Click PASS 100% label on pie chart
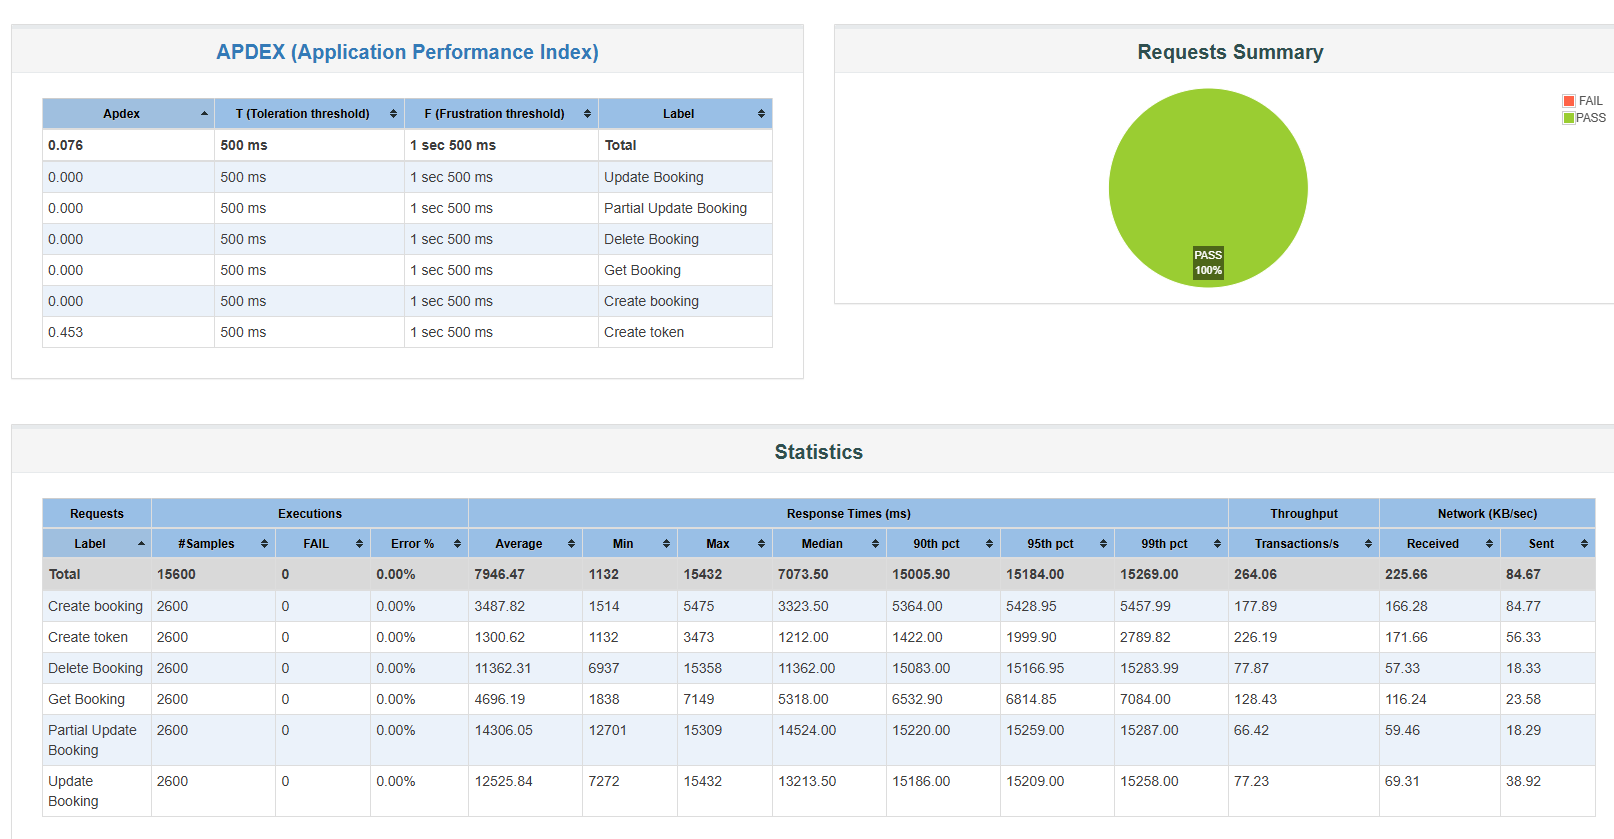1614x839 pixels. 1208,263
